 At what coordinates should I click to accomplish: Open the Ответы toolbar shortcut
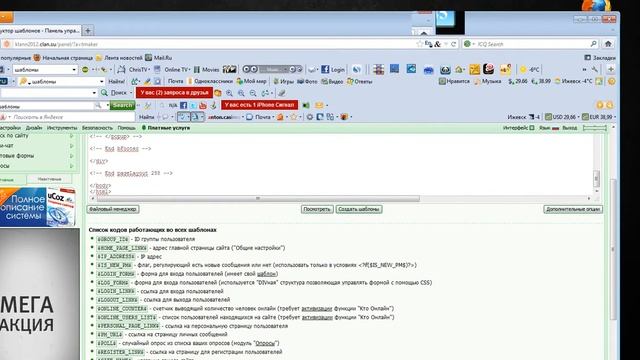click(360, 81)
